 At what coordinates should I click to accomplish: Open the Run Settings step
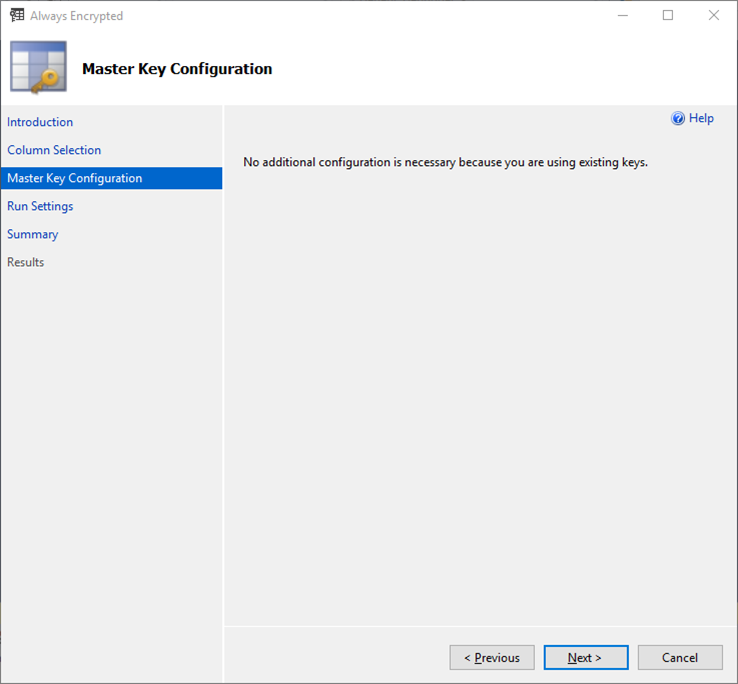tap(40, 206)
